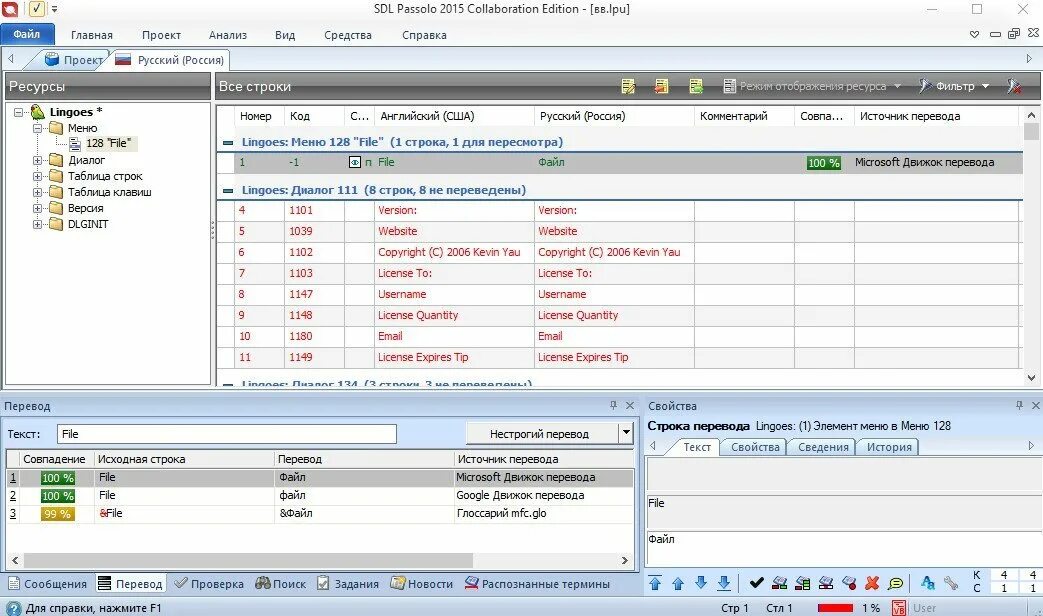The height and width of the screenshot is (616, 1043).
Task: Open the Задания bottom panel tab
Action: click(347, 584)
